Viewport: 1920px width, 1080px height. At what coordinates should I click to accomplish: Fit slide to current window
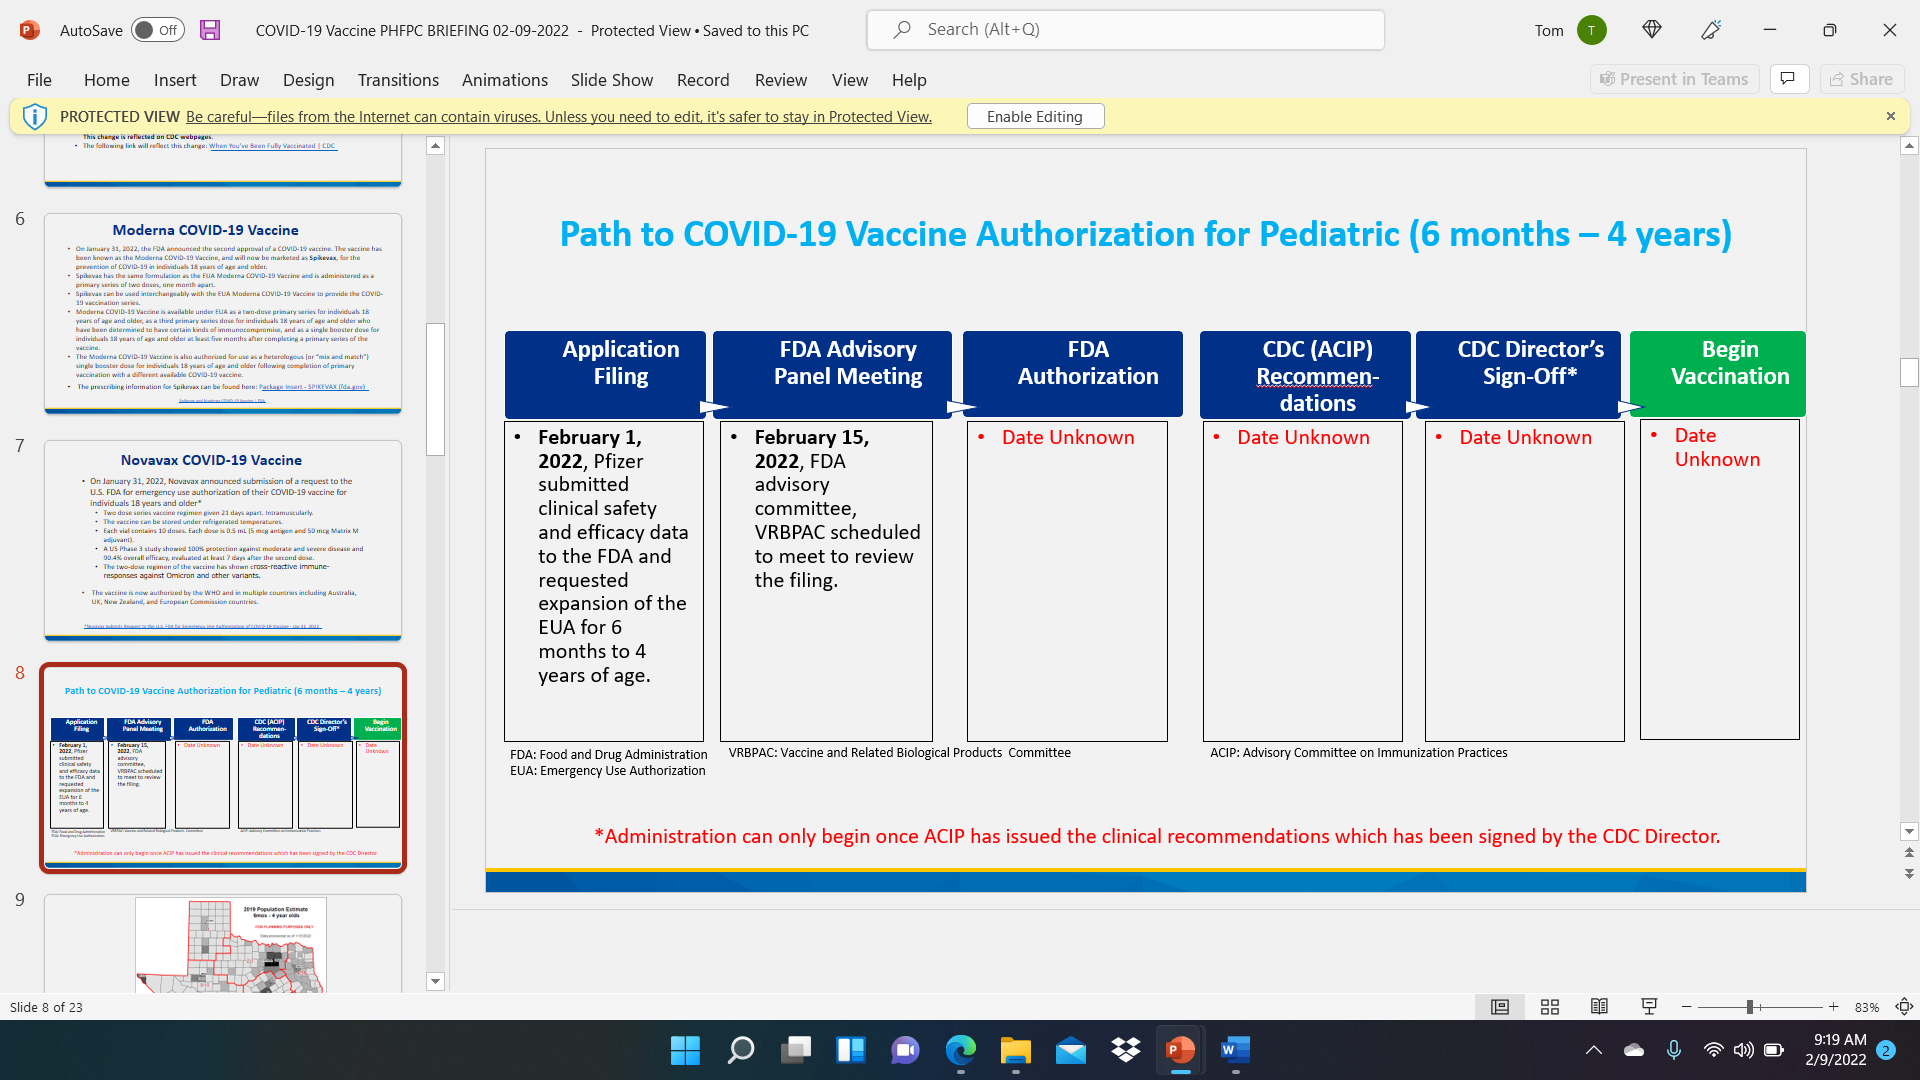click(1904, 1007)
